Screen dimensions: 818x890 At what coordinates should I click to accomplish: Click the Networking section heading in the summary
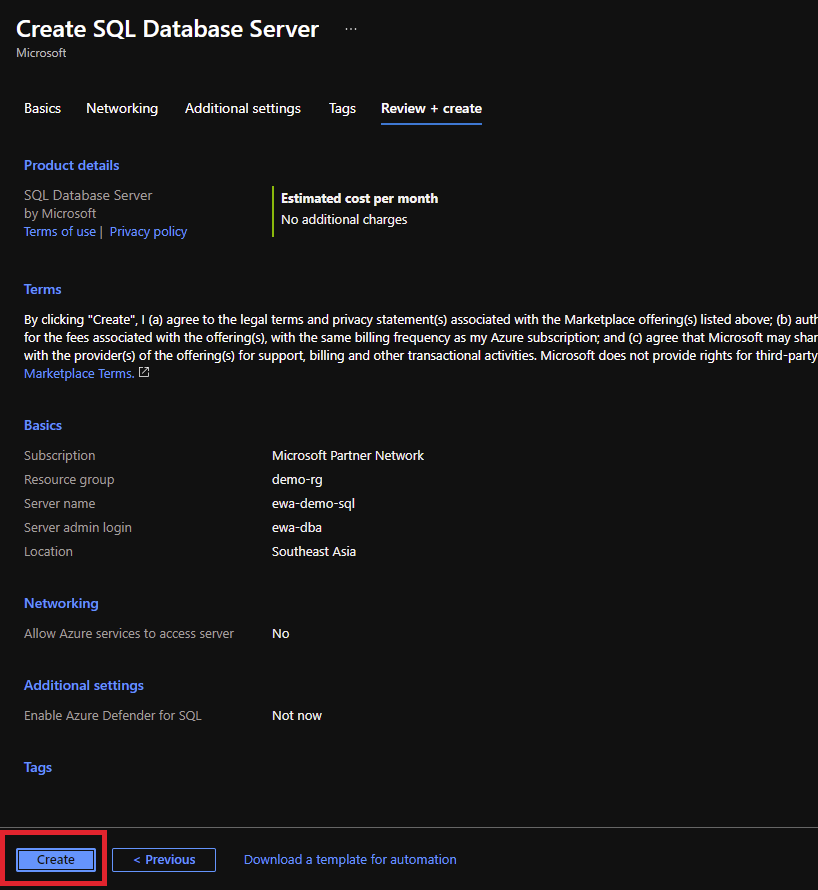[x=61, y=603]
